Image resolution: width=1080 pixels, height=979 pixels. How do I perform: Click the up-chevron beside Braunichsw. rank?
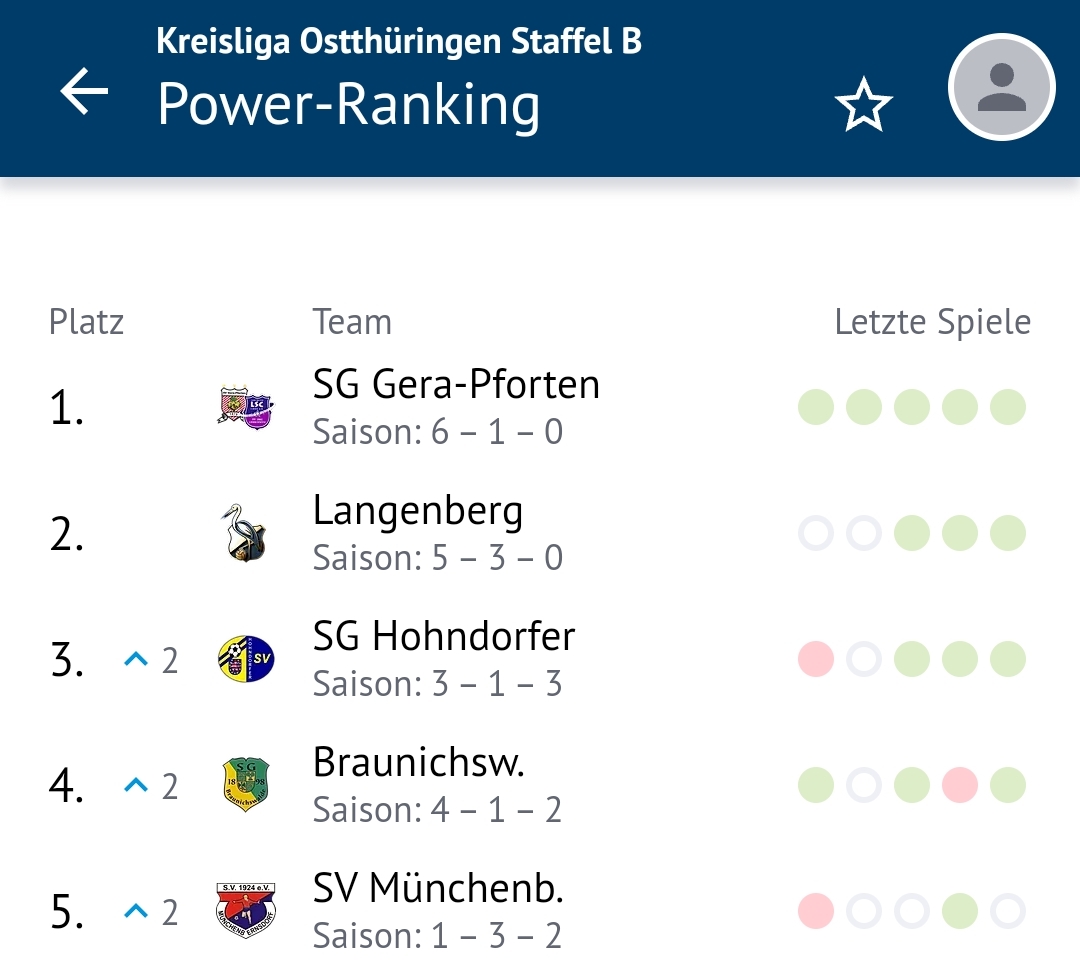click(136, 785)
